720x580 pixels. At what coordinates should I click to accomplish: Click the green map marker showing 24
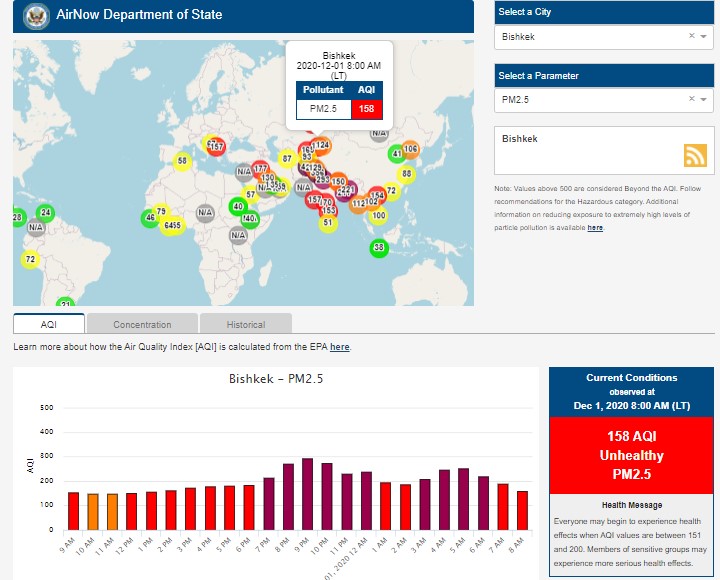coord(45,212)
